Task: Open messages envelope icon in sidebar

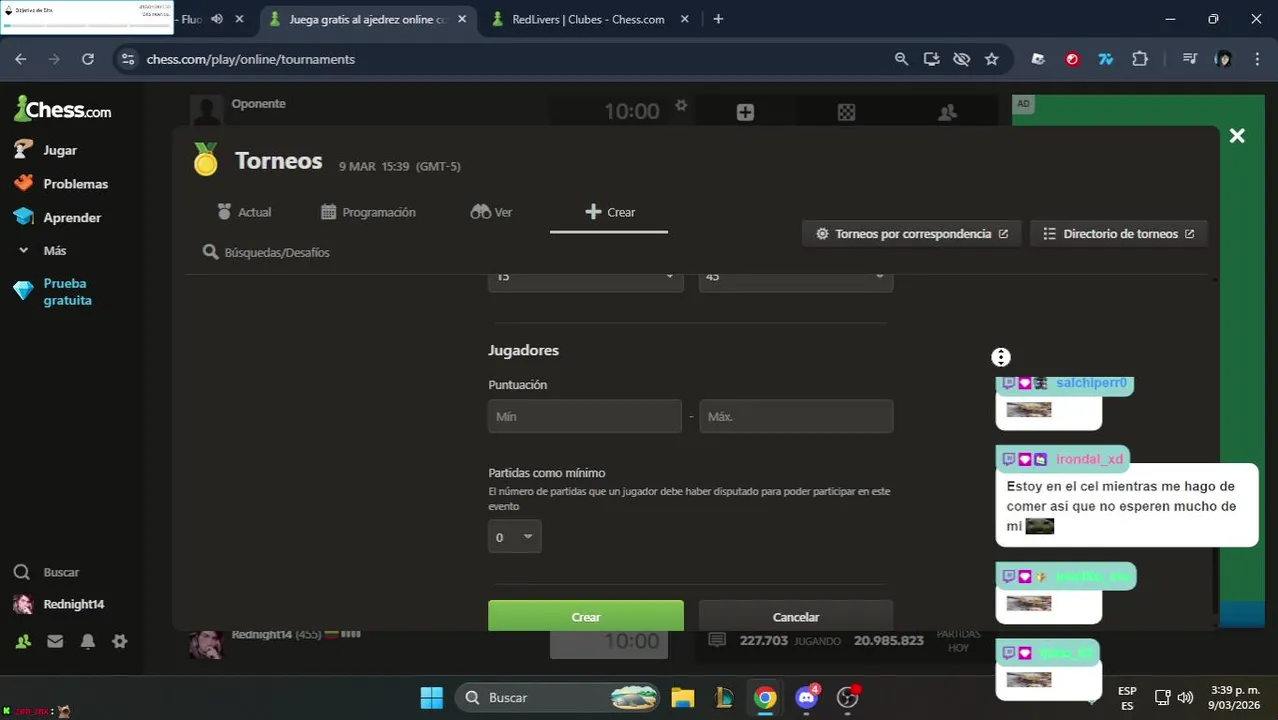Action: click(x=55, y=642)
